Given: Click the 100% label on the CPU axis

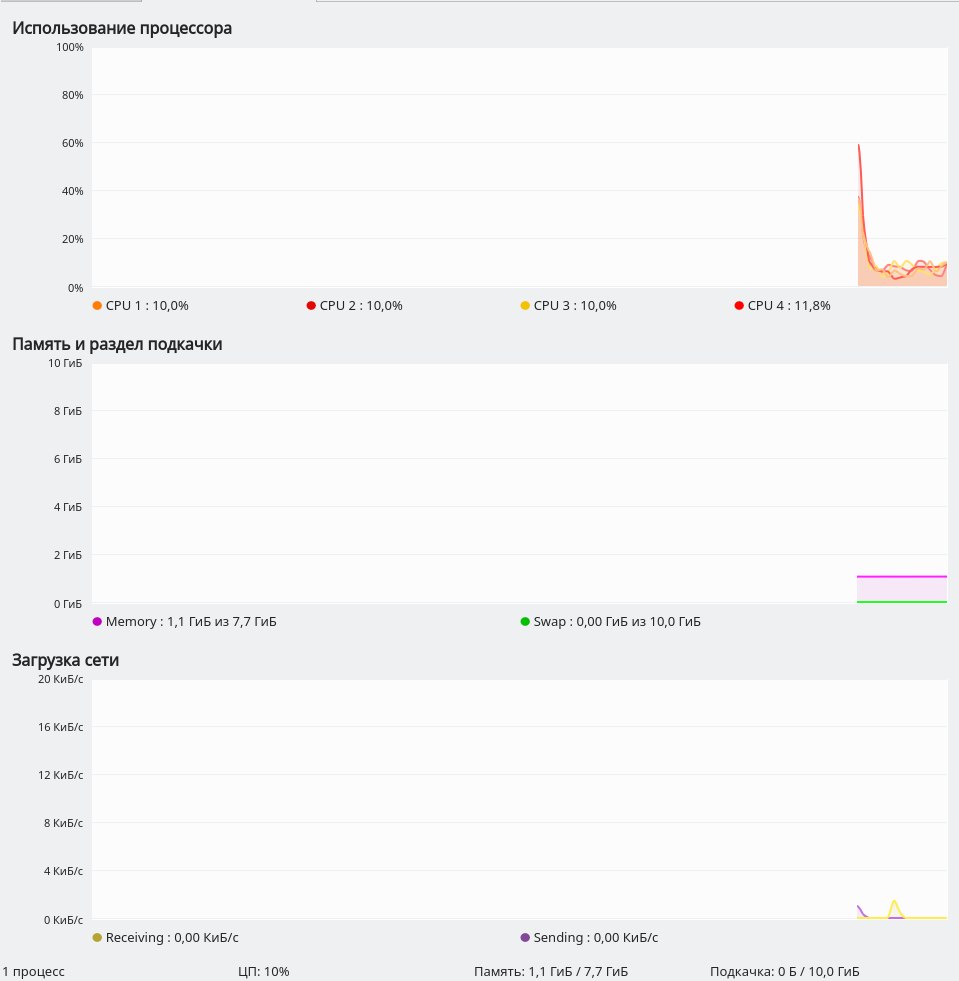Looking at the screenshot, I should (70, 47).
